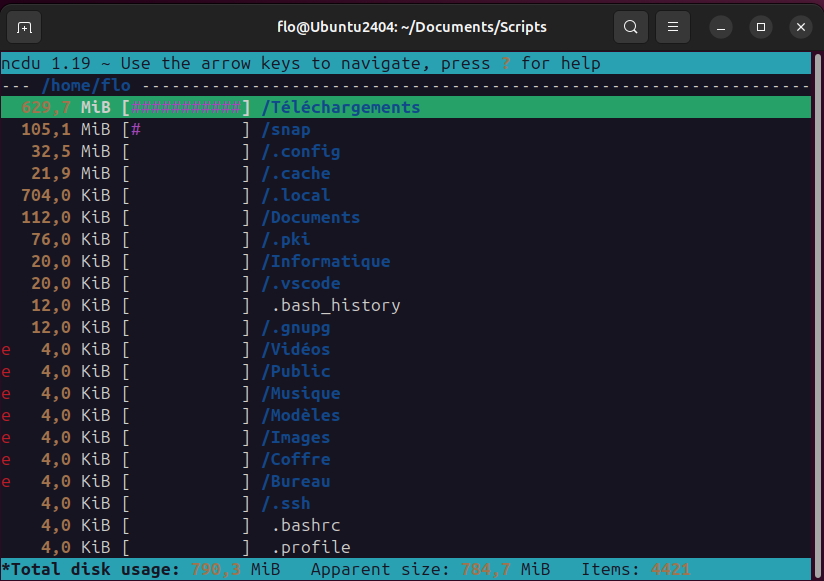Image resolution: width=824 pixels, height=581 pixels.
Task: Select the /.ssh directory
Action: 287,503
